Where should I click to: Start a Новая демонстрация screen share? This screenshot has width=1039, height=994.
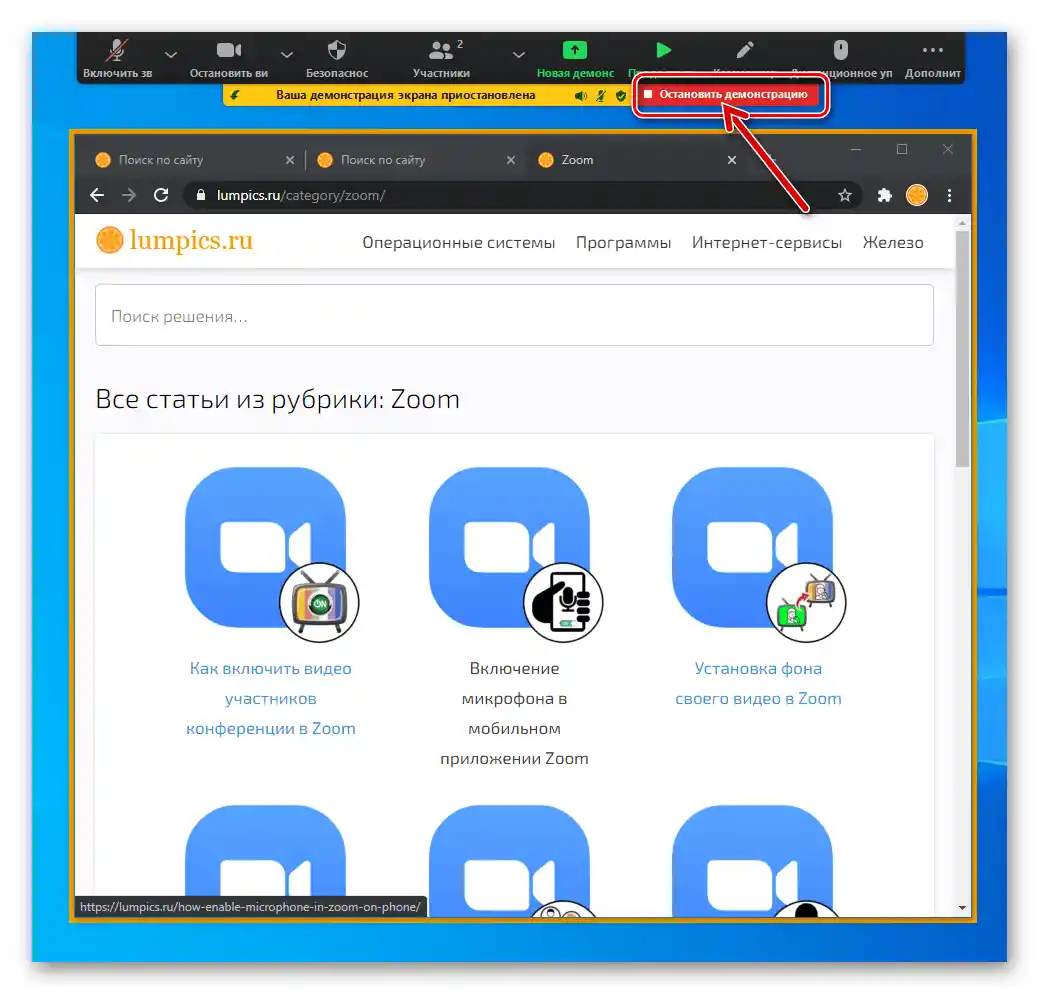tap(574, 49)
